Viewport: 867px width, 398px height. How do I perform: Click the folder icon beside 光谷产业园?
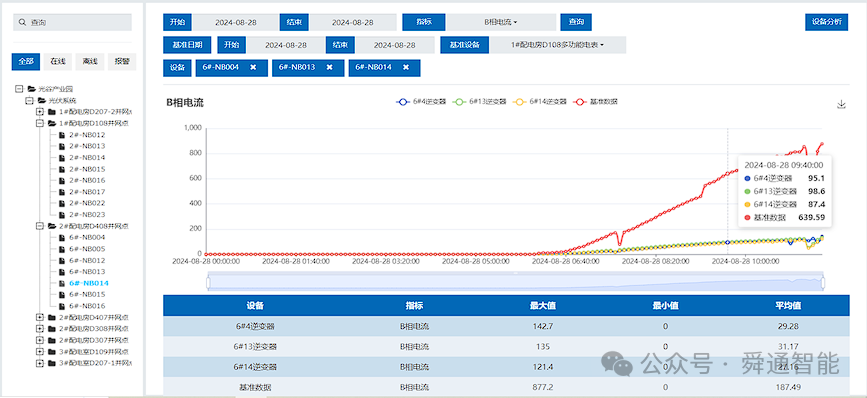pyautogui.click(x=32, y=88)
